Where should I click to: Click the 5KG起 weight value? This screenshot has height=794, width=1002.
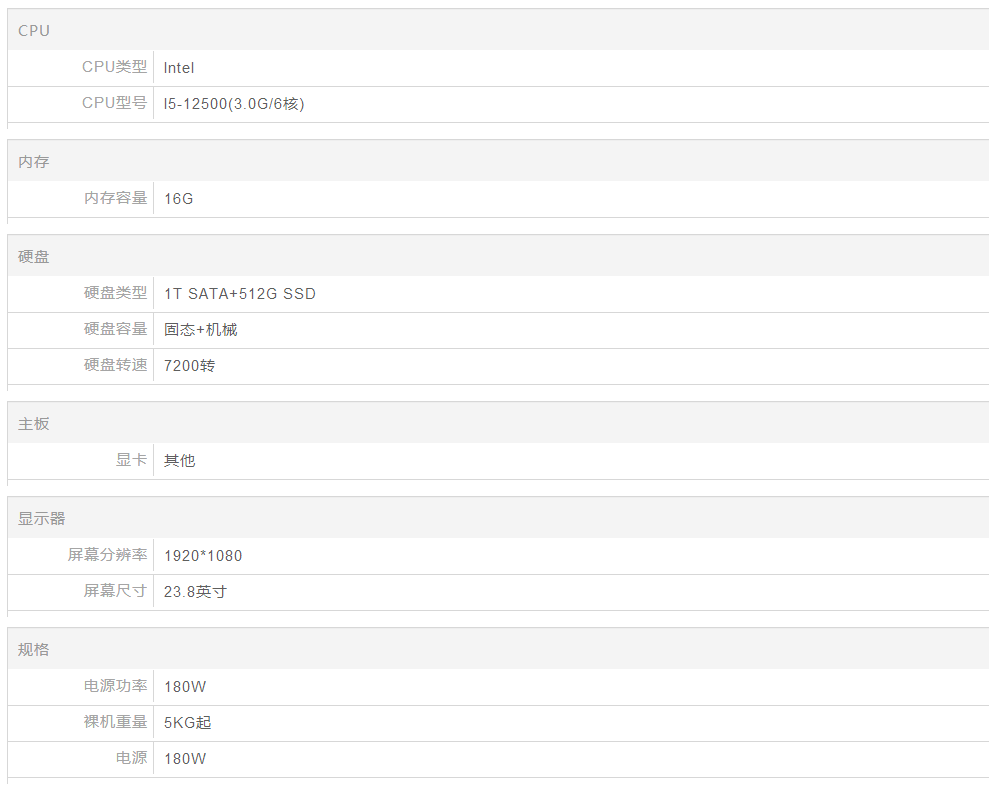tap(188, 723)
